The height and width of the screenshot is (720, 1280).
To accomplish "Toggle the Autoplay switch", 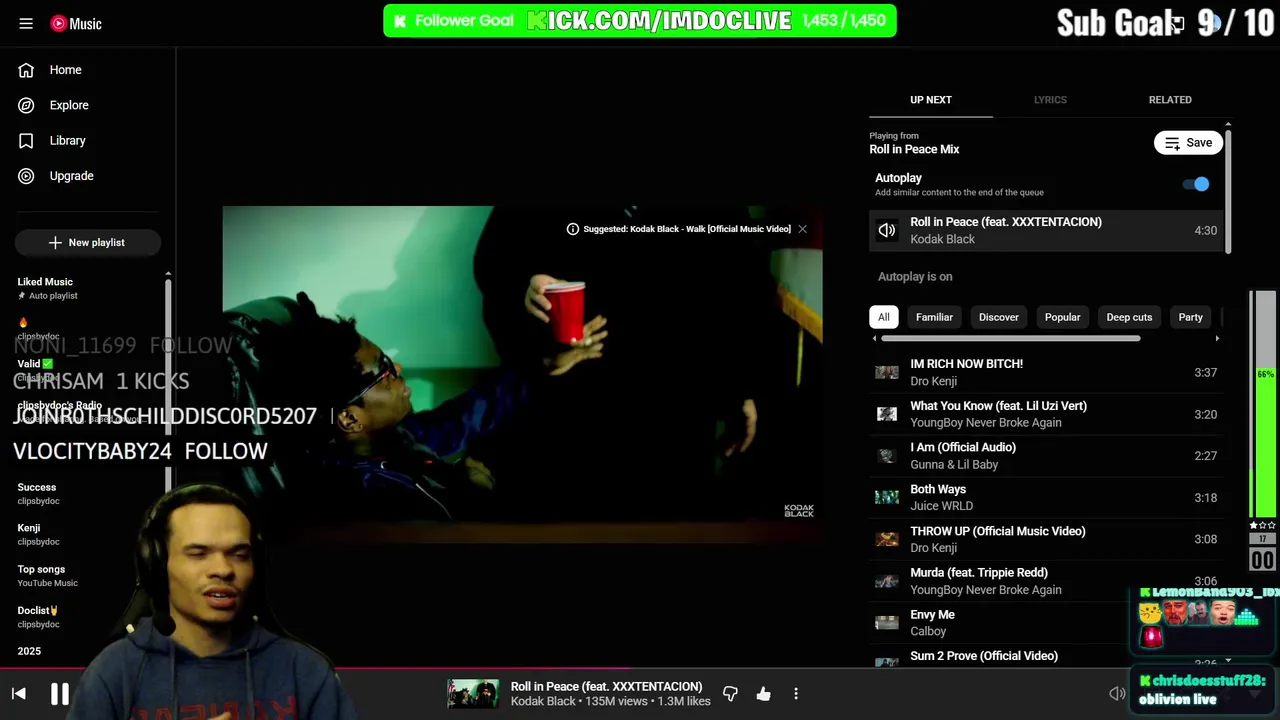I will (x=1196, y=184).
